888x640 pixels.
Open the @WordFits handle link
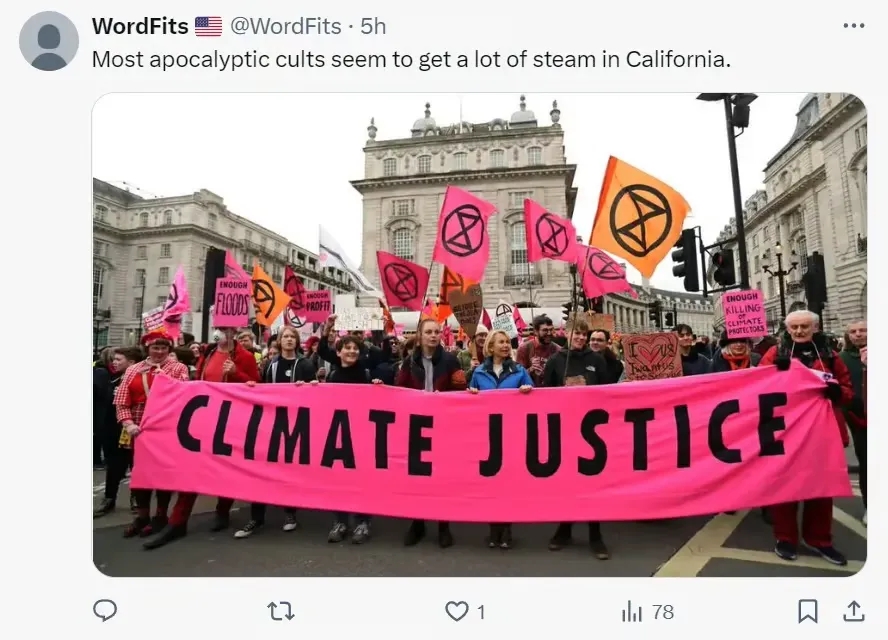[x=285, y=26]
